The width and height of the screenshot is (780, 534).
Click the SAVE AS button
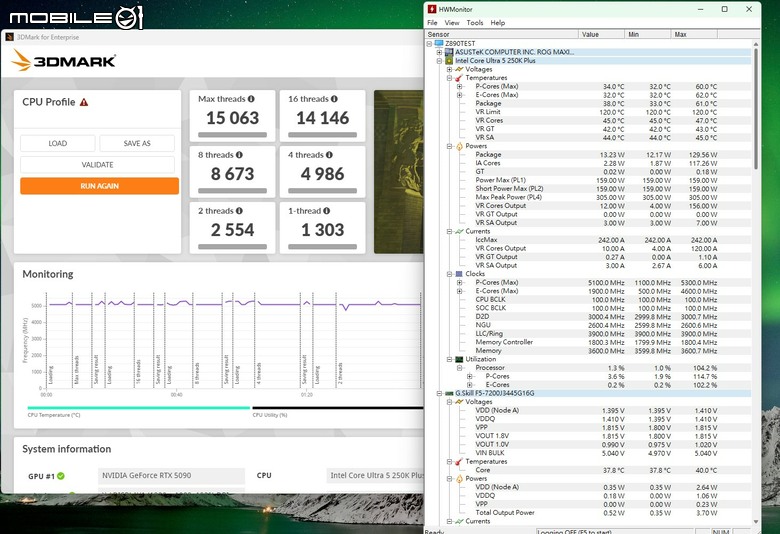(x=137, y=143)
